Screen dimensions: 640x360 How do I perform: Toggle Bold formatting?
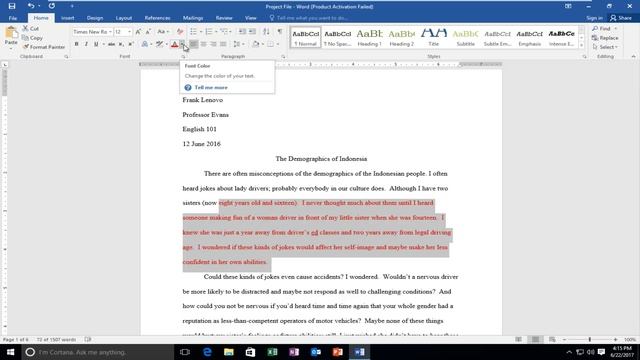[x=76, y=44]
